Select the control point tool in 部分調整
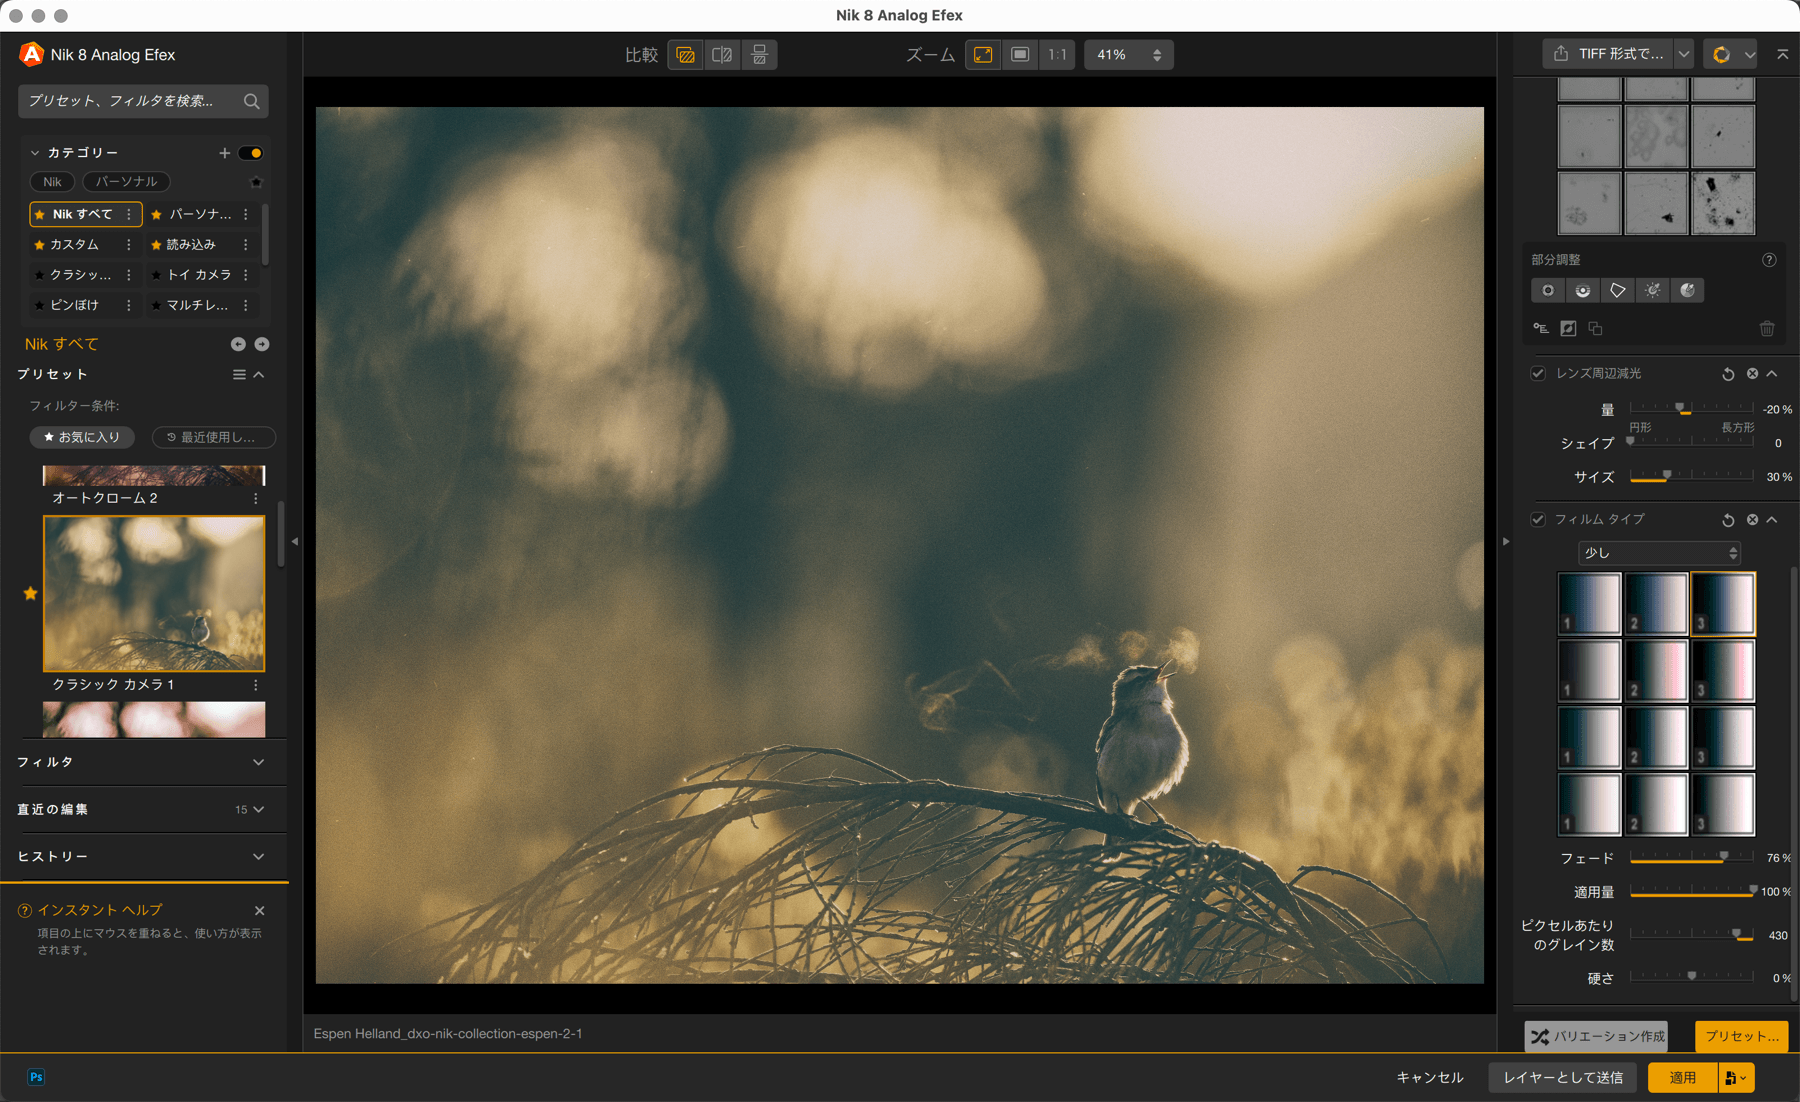 tap(1548, 290)
